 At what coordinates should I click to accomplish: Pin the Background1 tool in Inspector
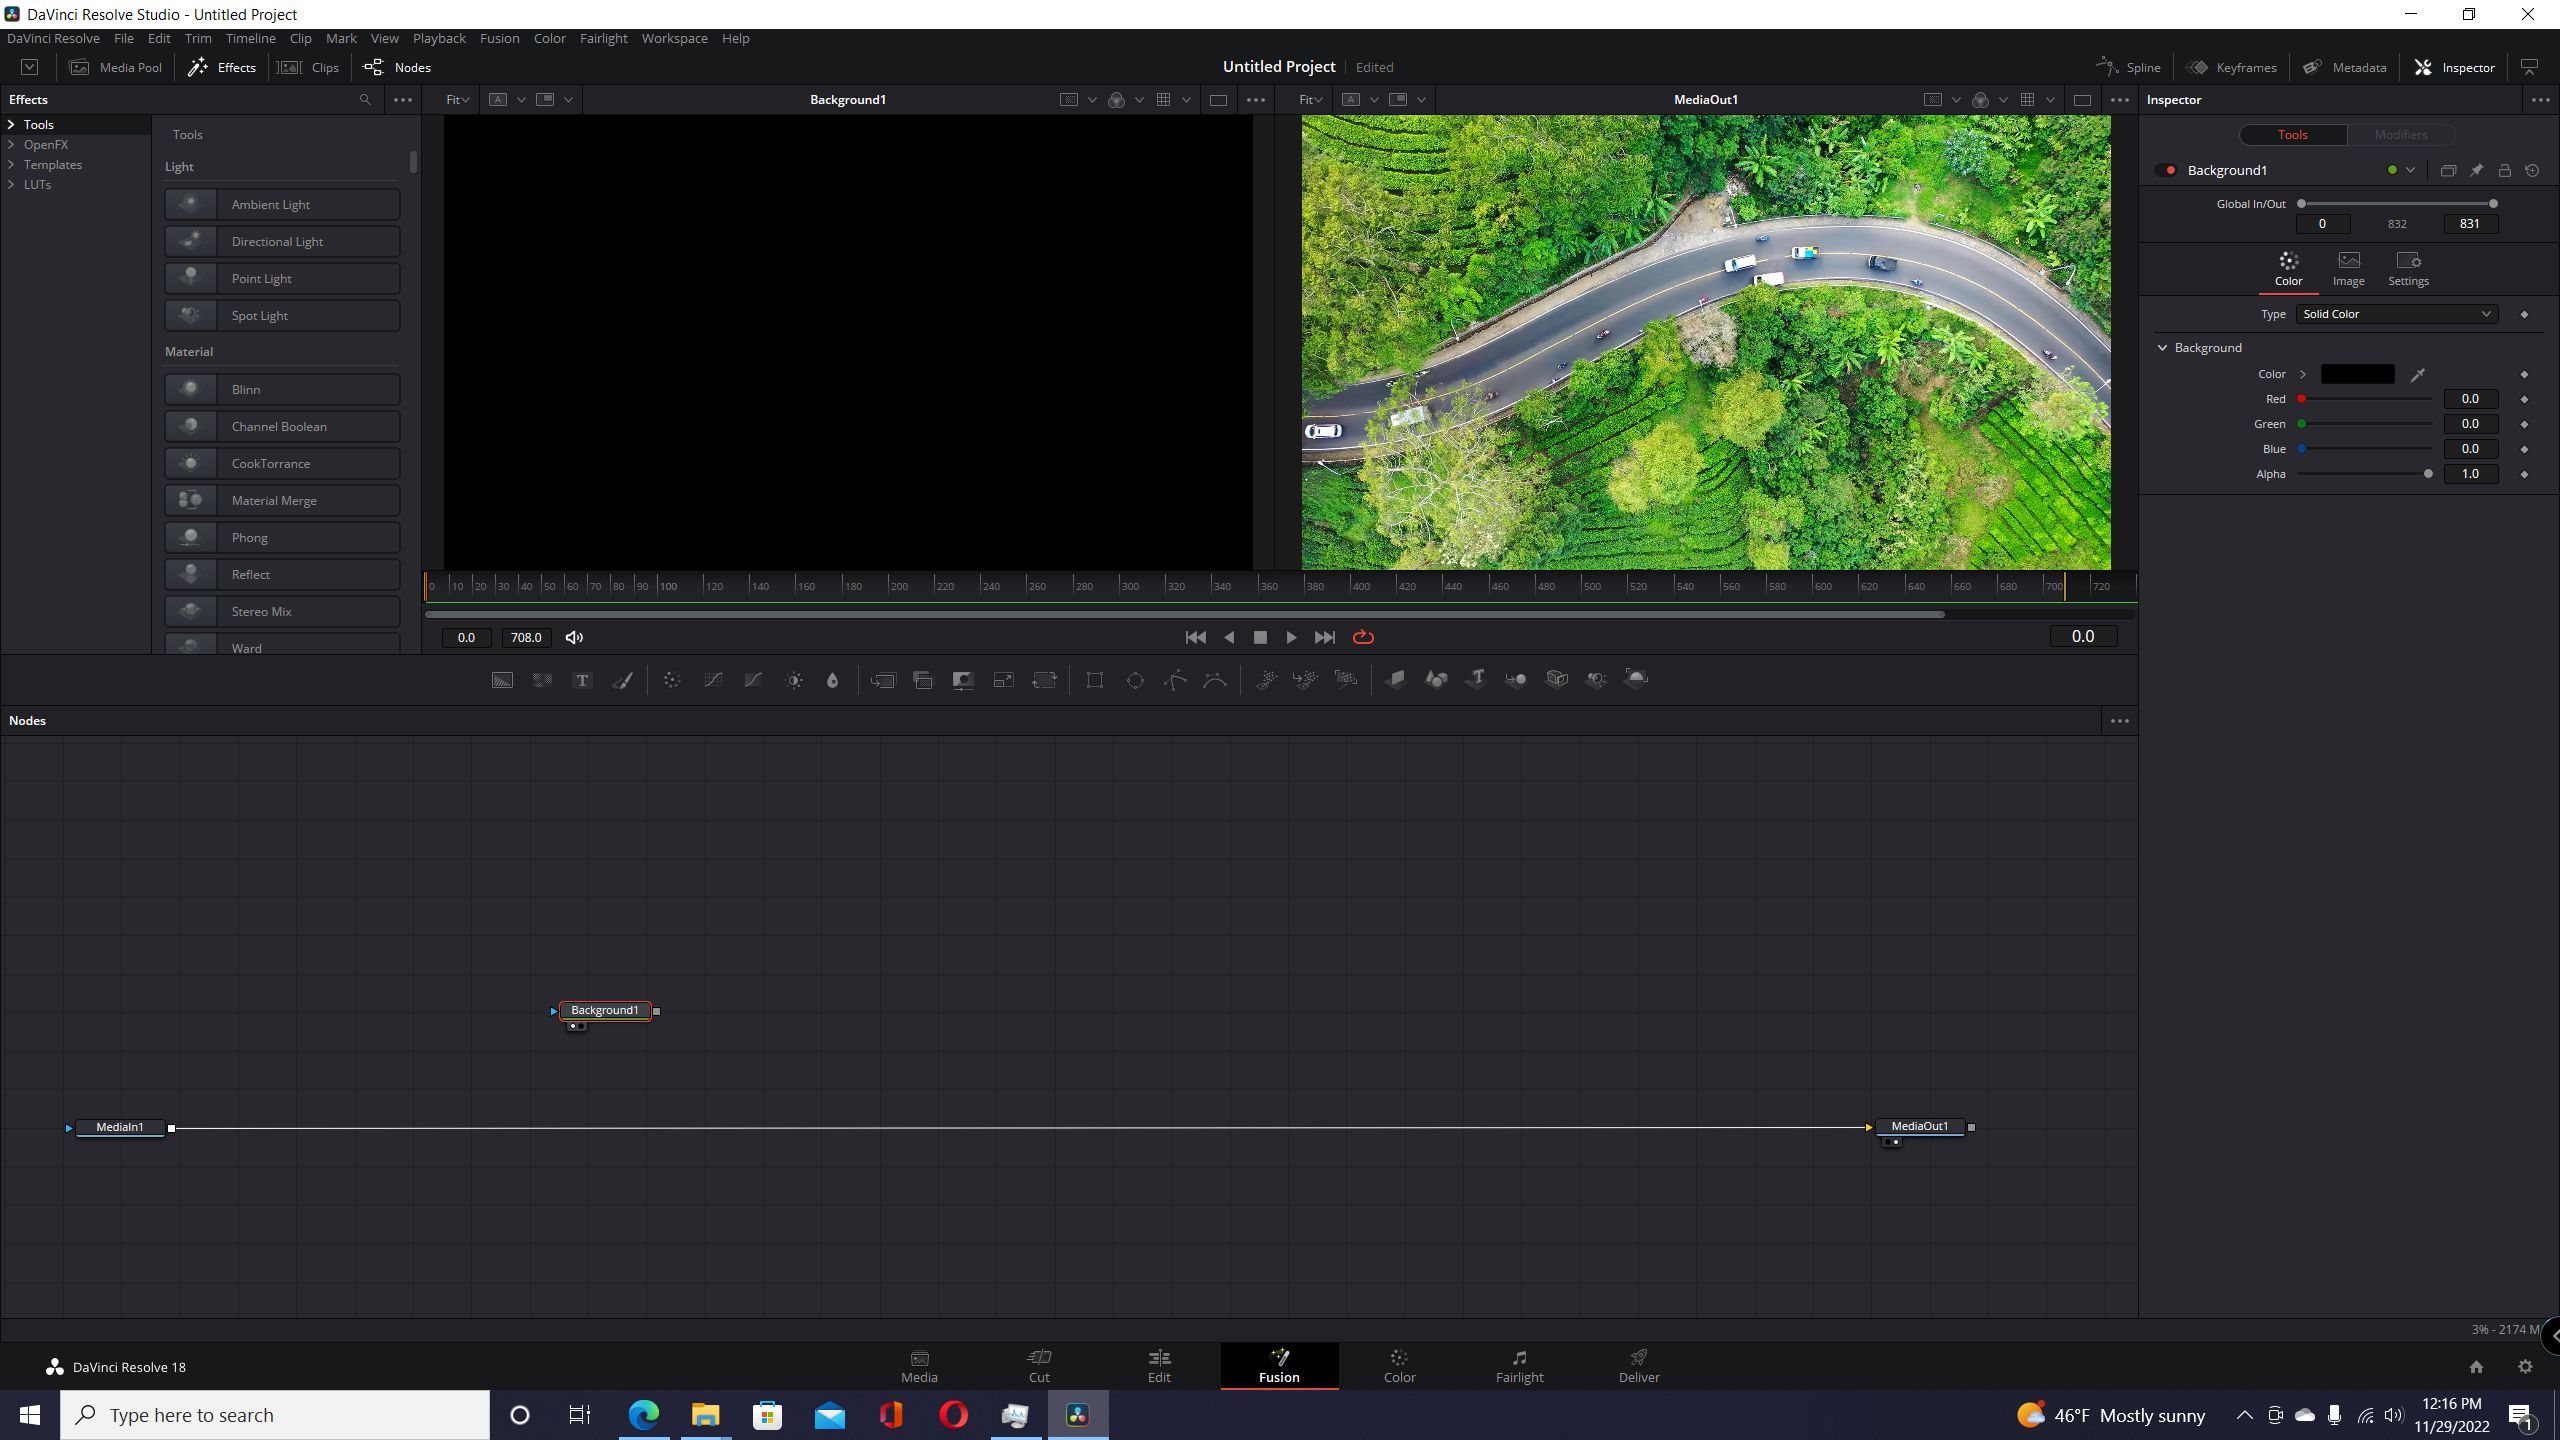2476,171
